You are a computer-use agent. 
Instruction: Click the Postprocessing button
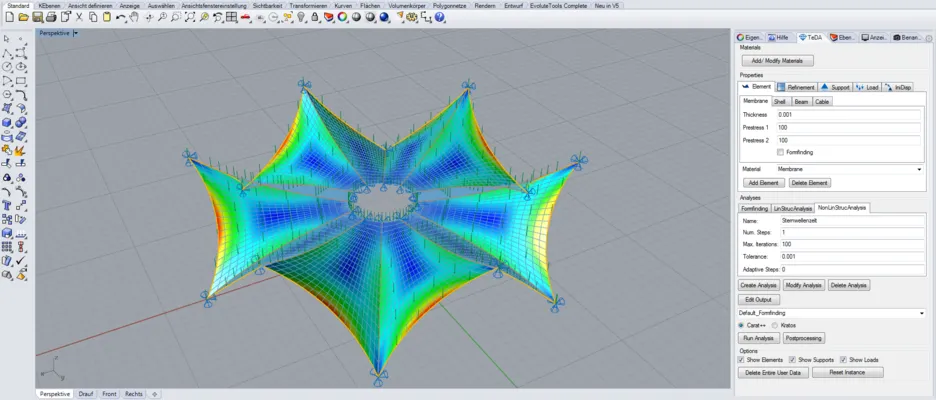(803, 338)
